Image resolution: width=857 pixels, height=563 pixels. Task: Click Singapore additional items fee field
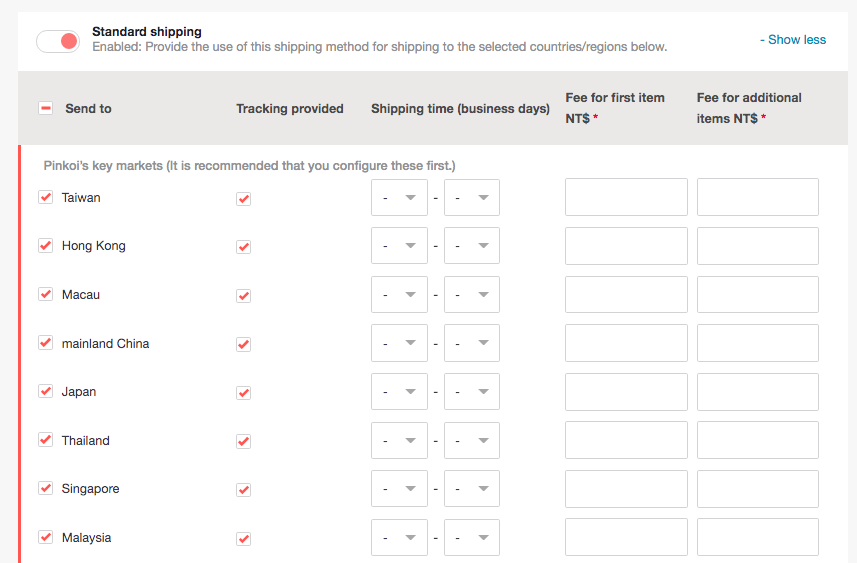pyautogui.click(x=757, y=489)
